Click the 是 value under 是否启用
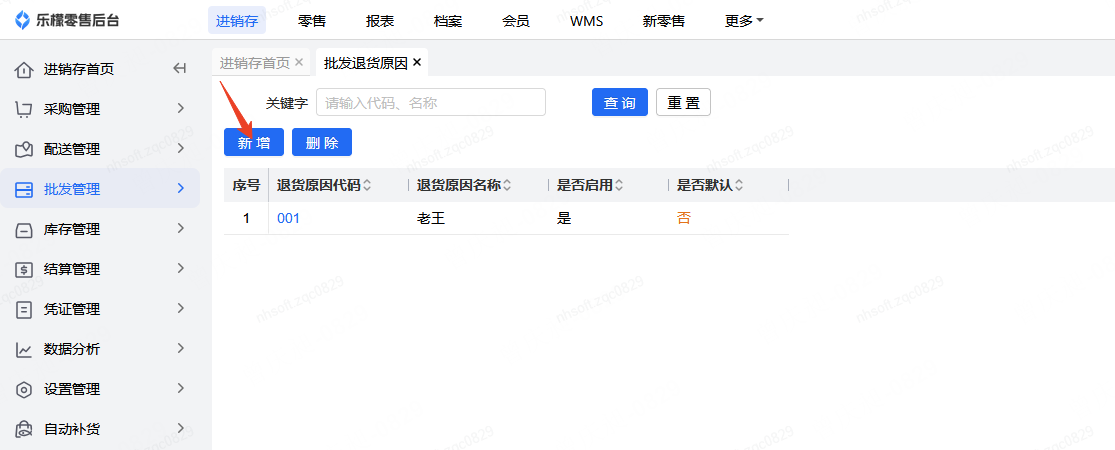1115x450 pixels. [x=564, y=218]
